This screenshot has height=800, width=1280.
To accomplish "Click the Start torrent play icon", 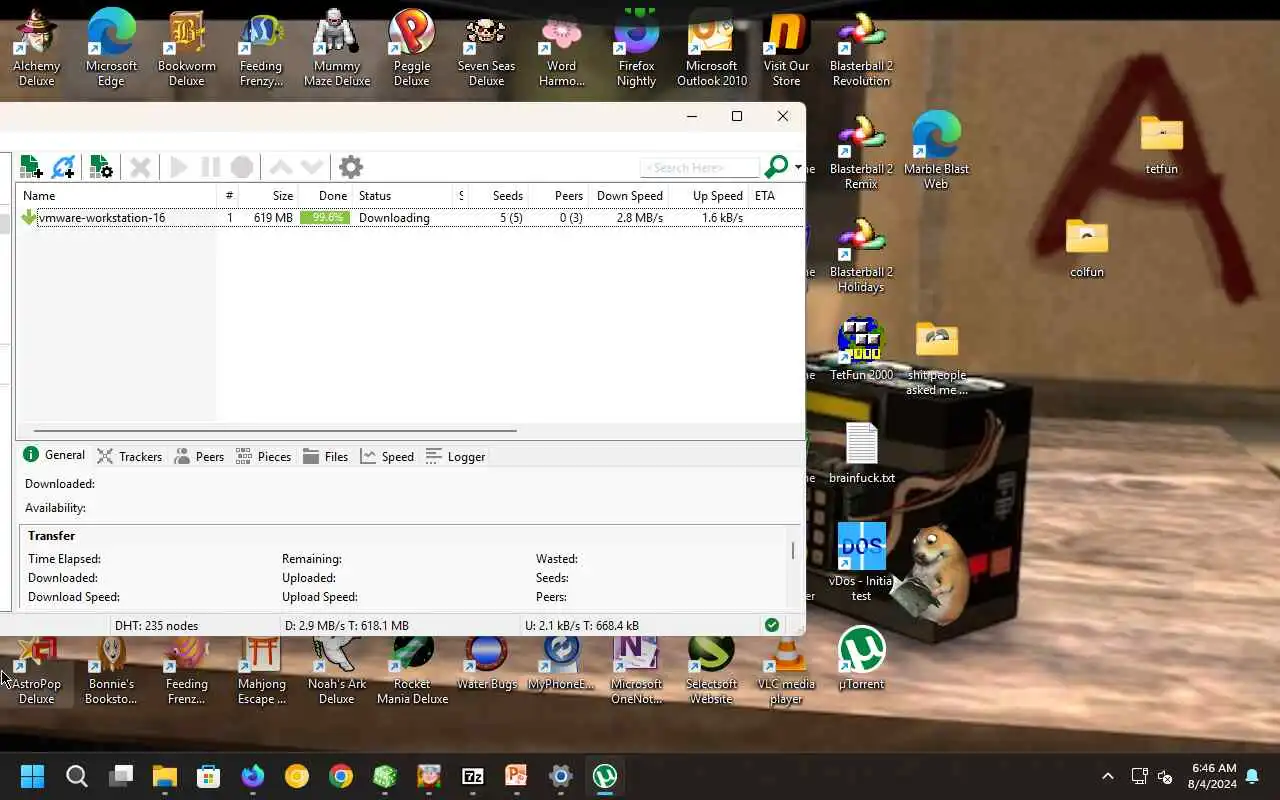I will pos(179,167).
